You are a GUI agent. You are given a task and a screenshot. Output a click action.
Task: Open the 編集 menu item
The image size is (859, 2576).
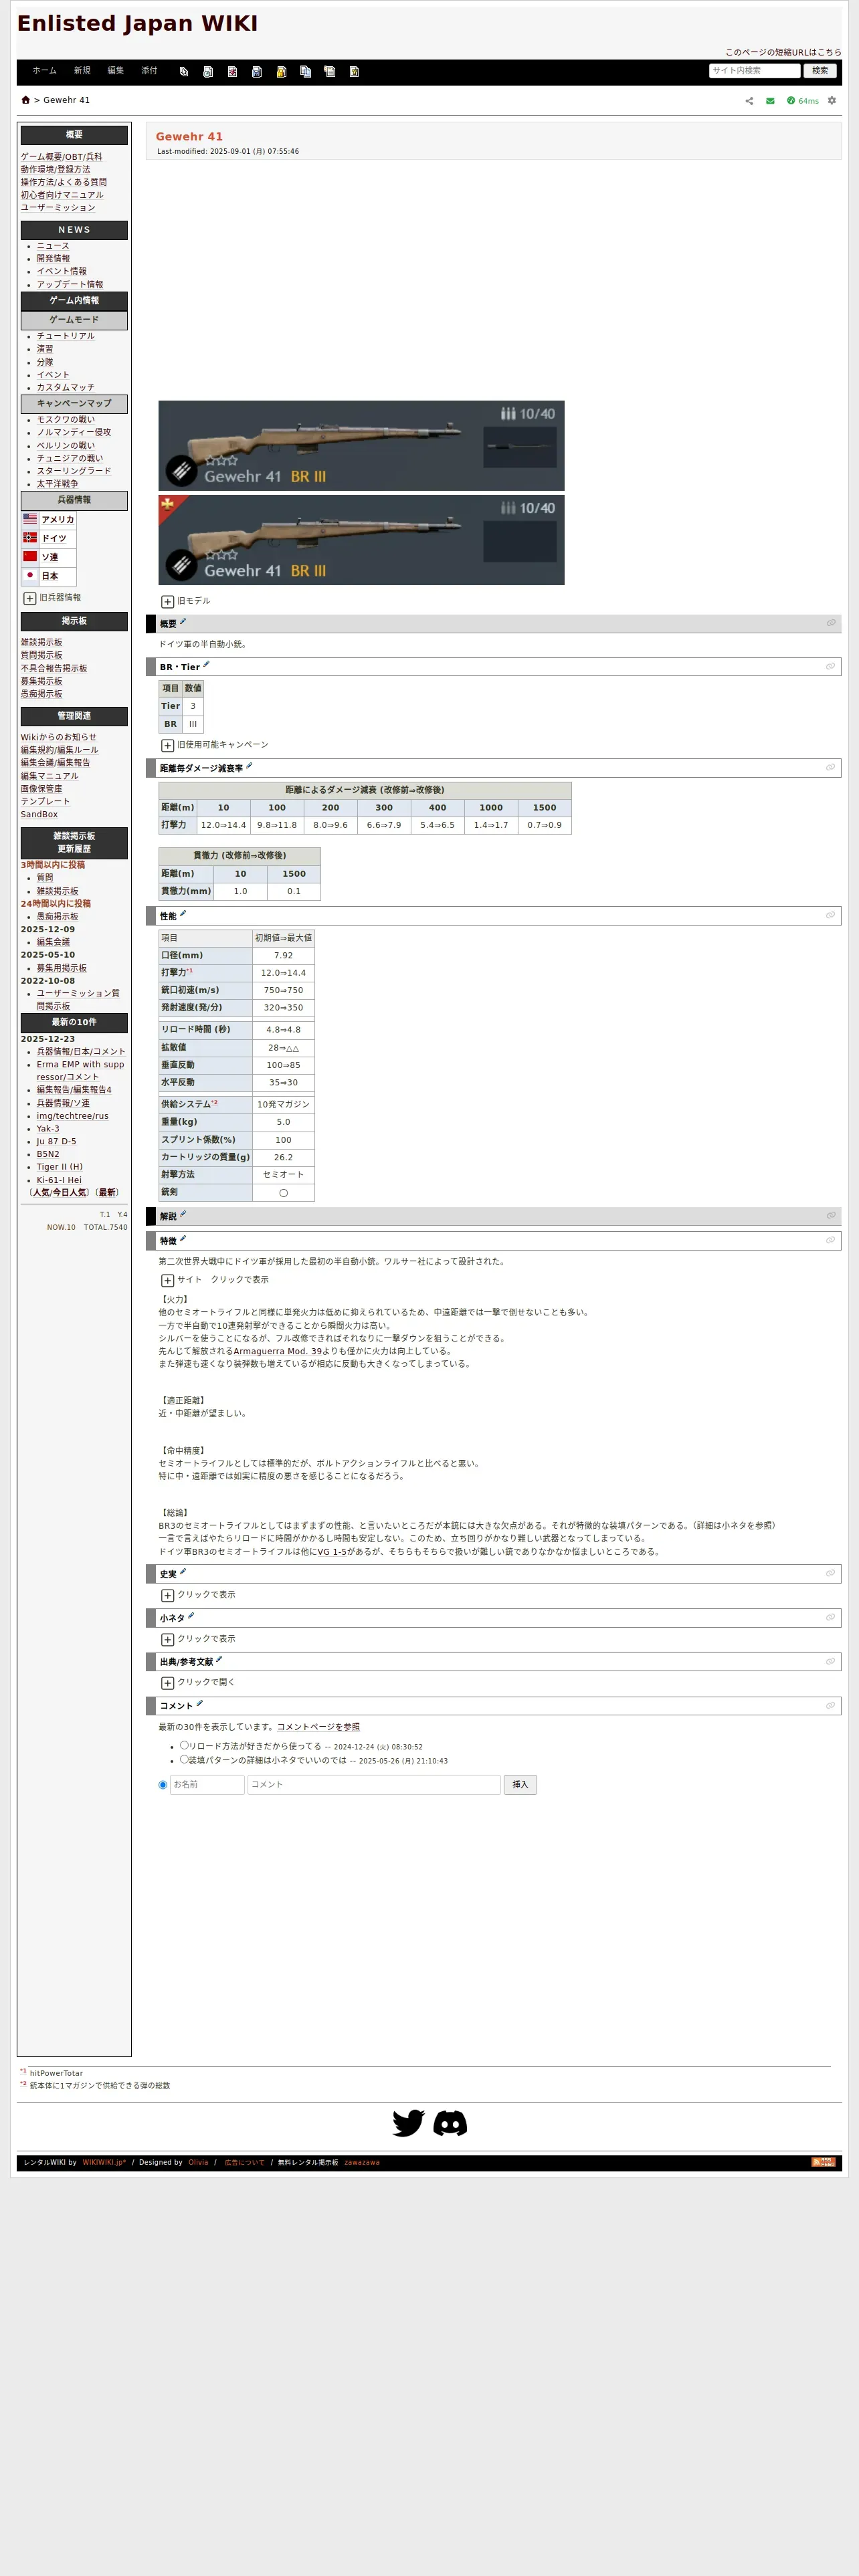[116, 71]
